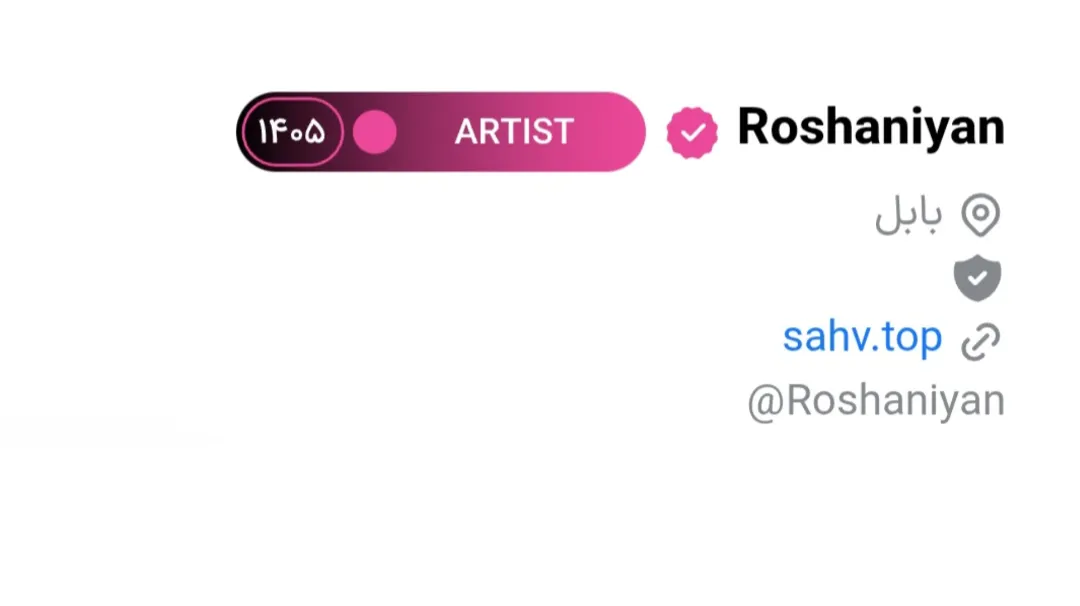Viewport: 1080px width, 606px height.
Task: Tap the outlined oval containing ۱۴۰۵
Action: 292,132
